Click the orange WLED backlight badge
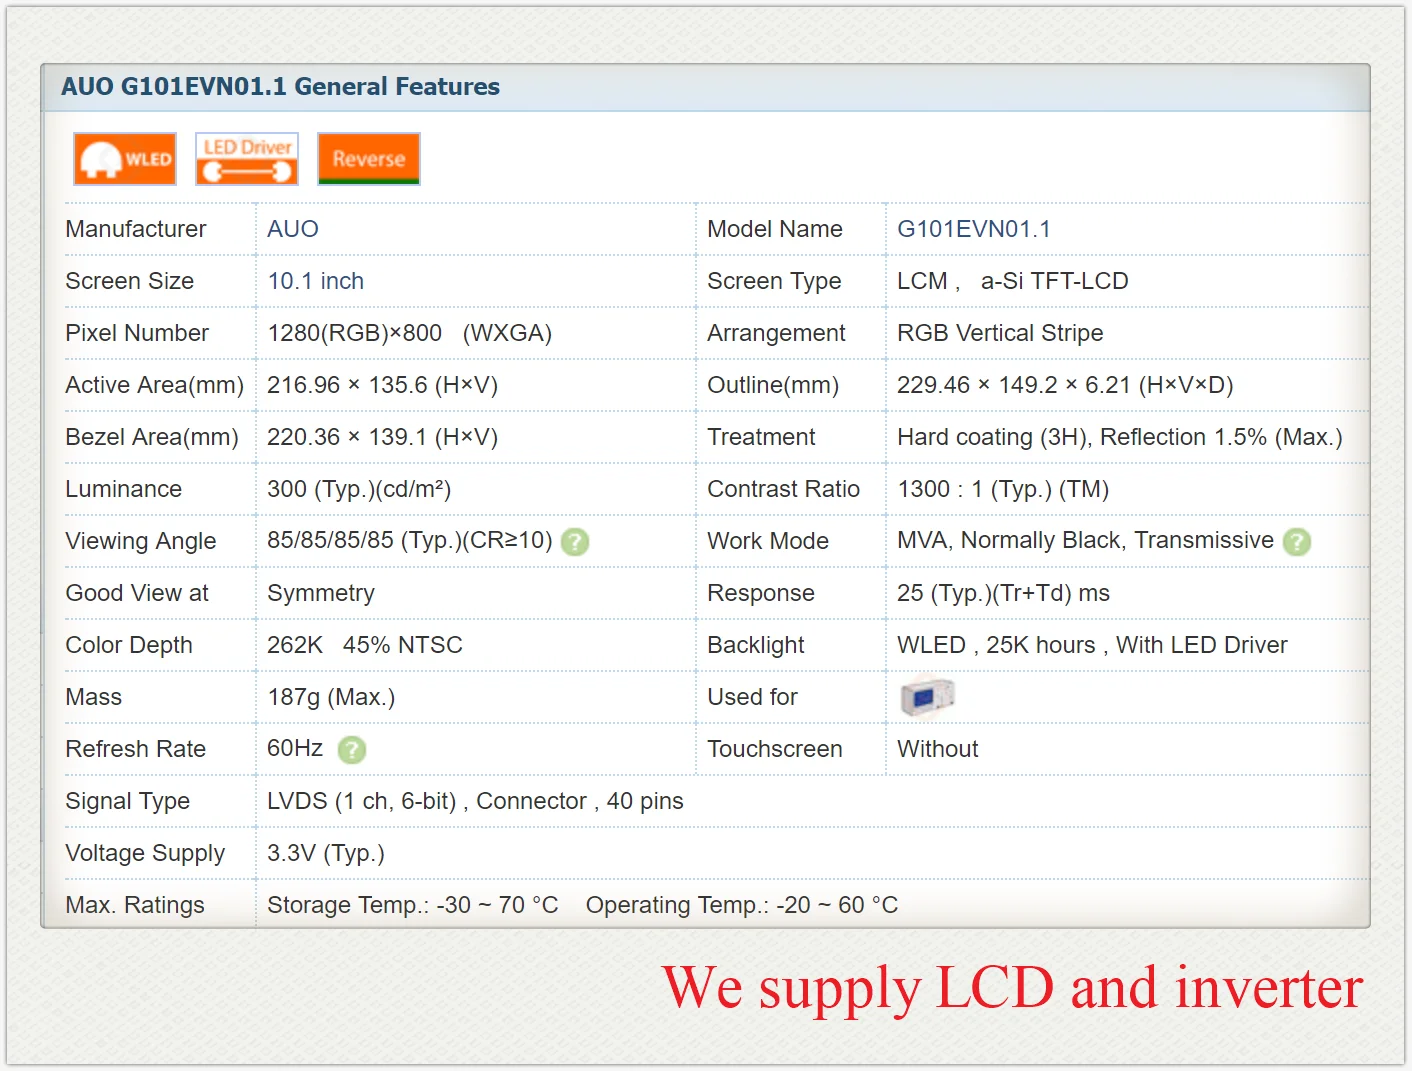Screen dimensions: 1412x1071 pyautogui.click(x=125, y=159)
